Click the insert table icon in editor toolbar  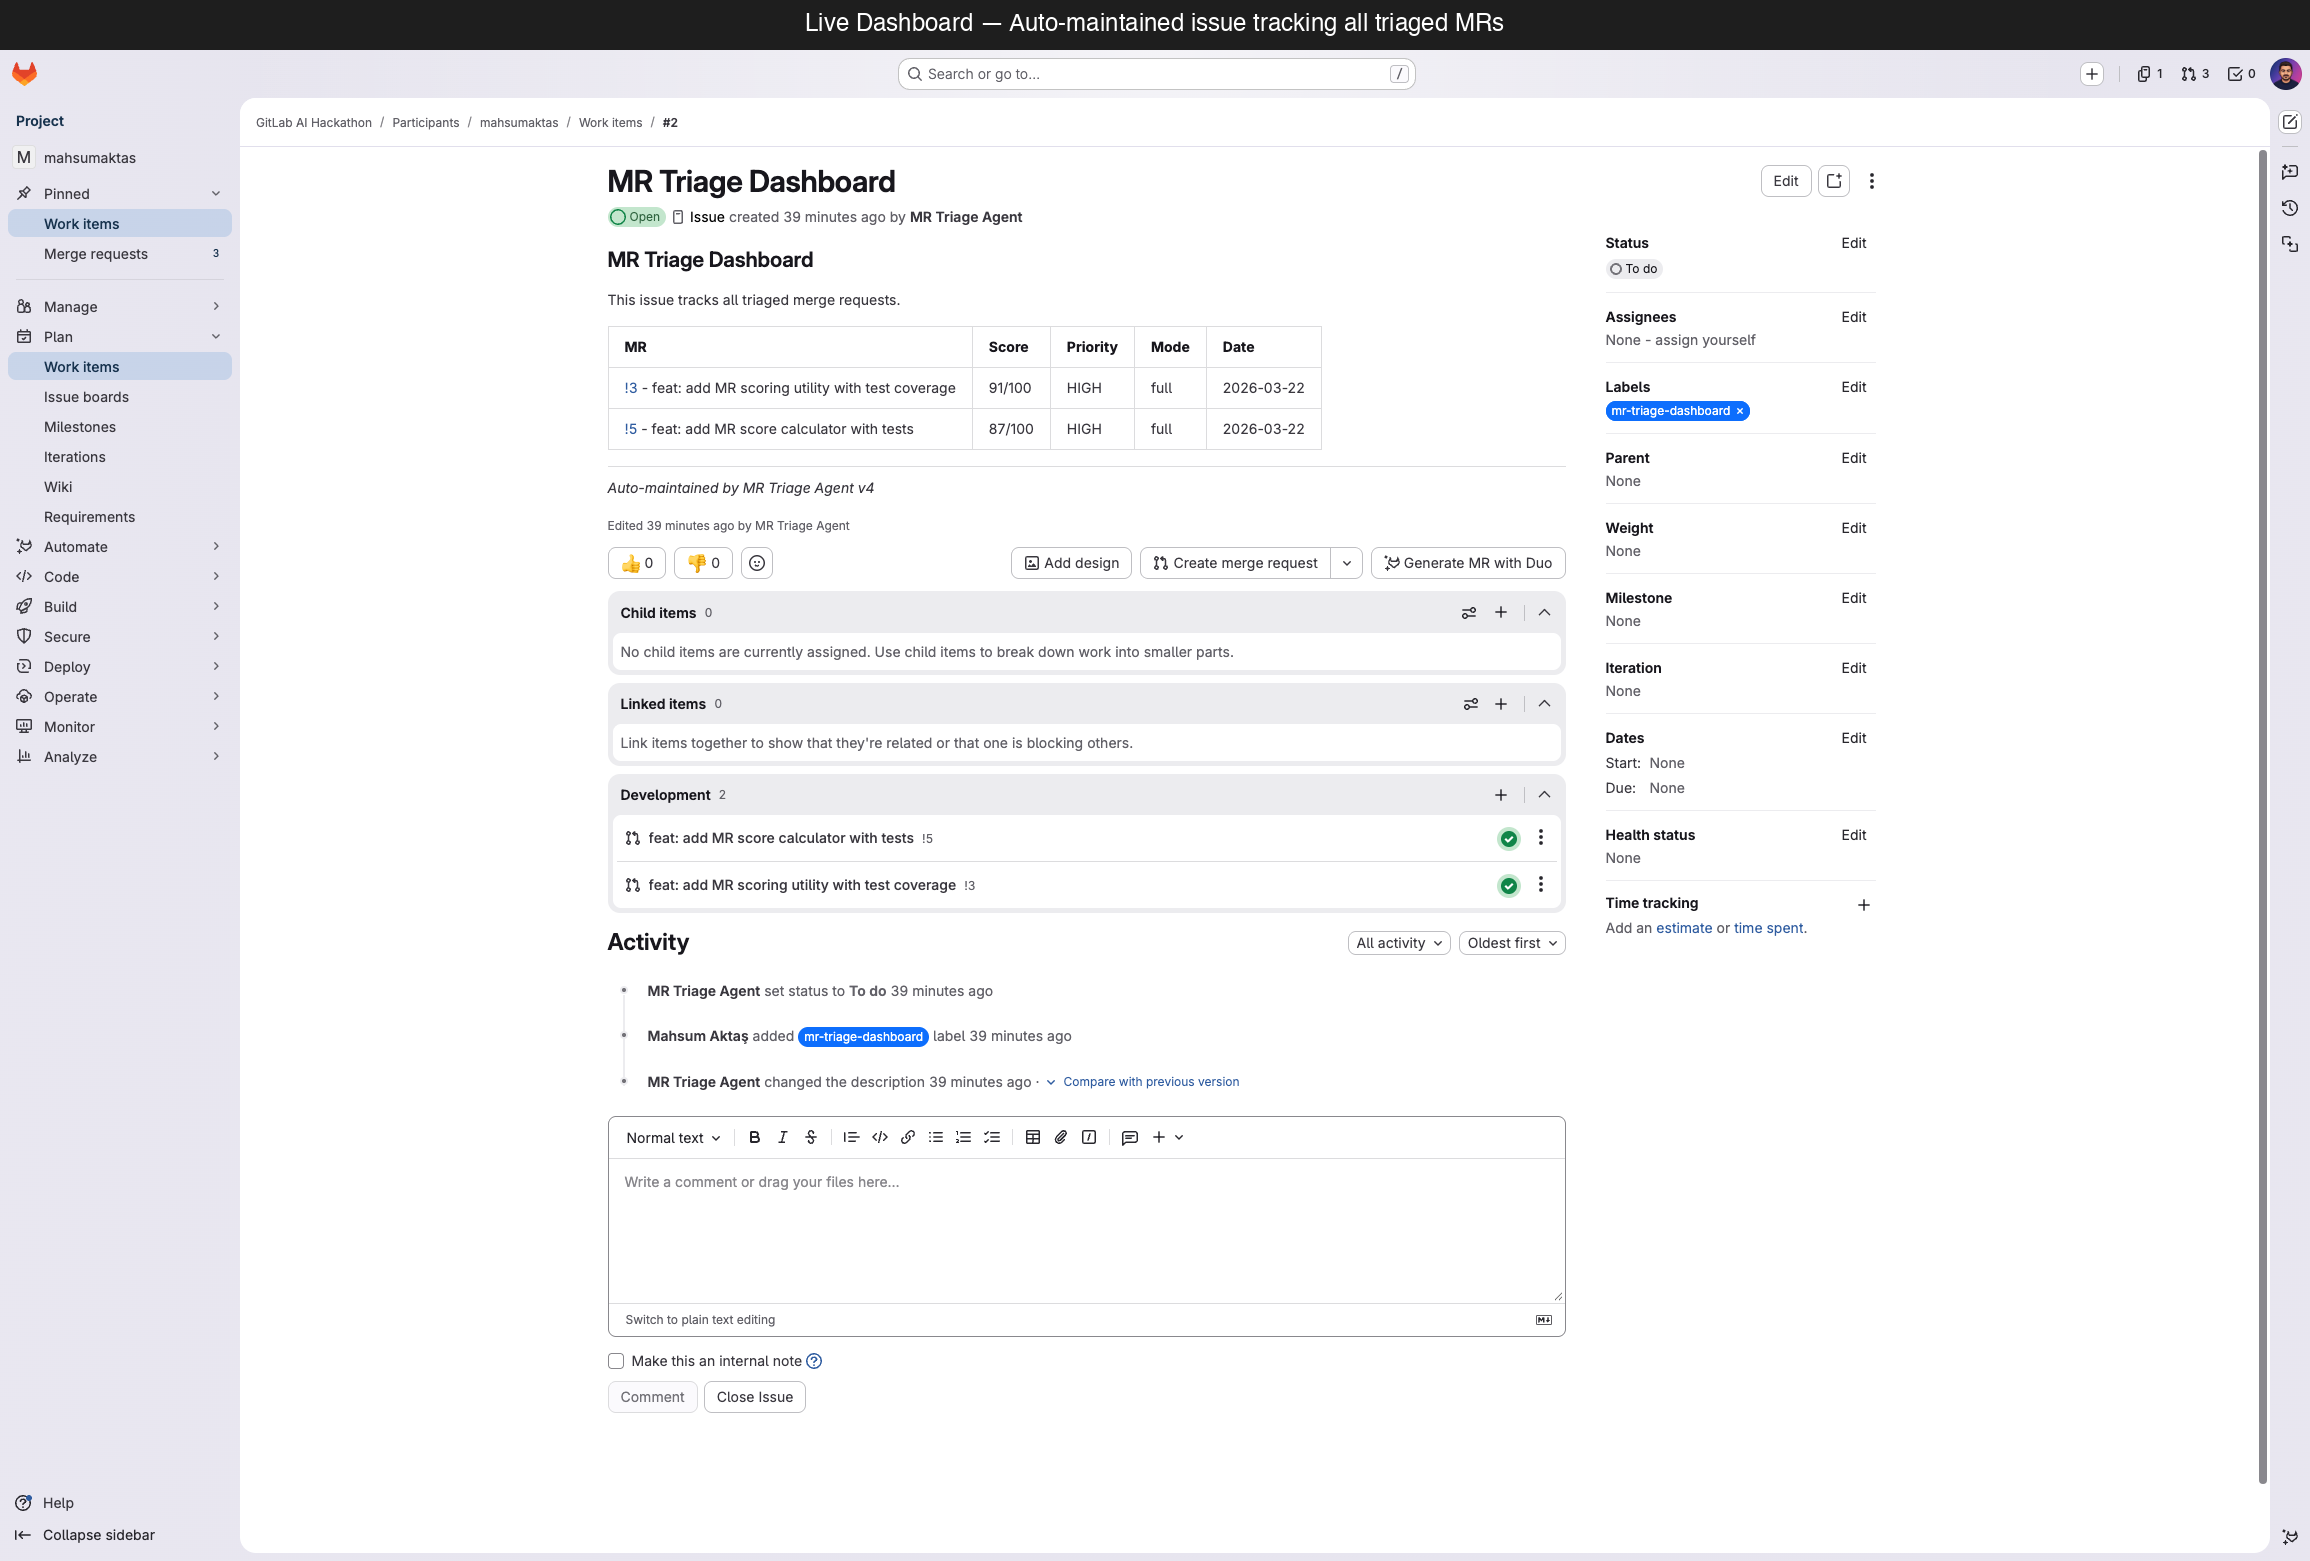(1033, 1137)
